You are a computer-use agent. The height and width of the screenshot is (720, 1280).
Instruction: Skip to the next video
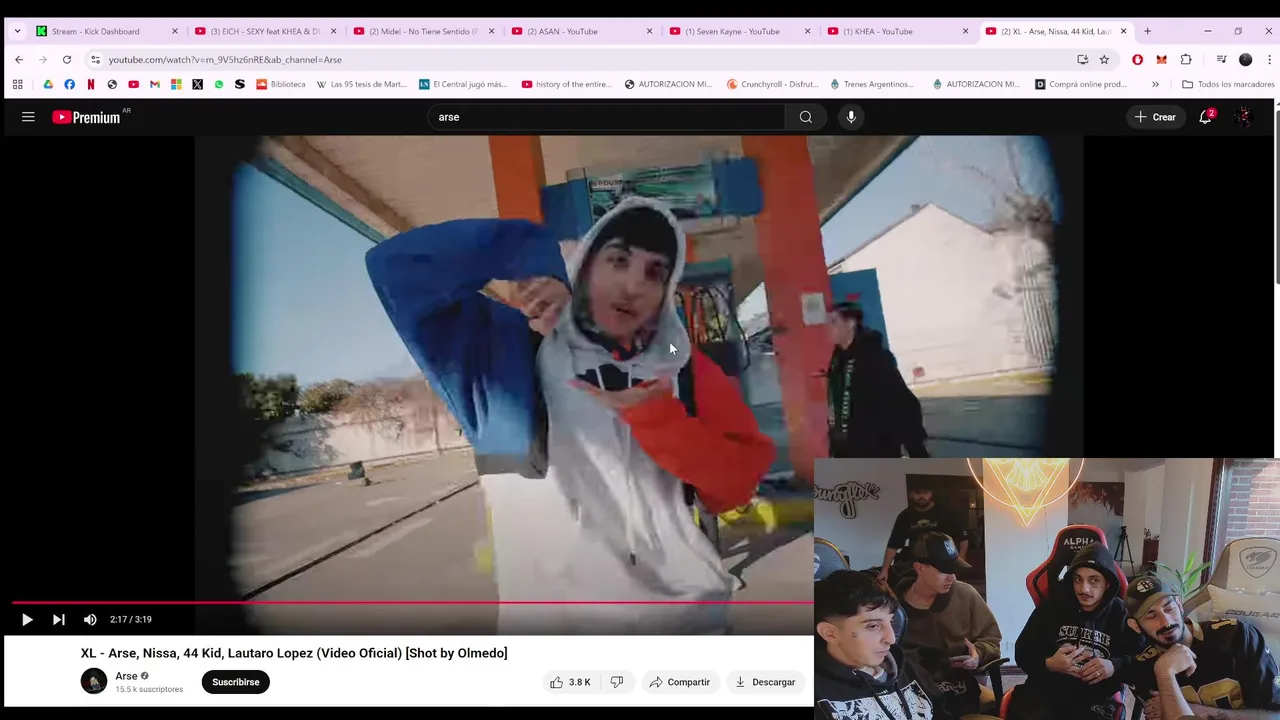[x=58, y=619]
